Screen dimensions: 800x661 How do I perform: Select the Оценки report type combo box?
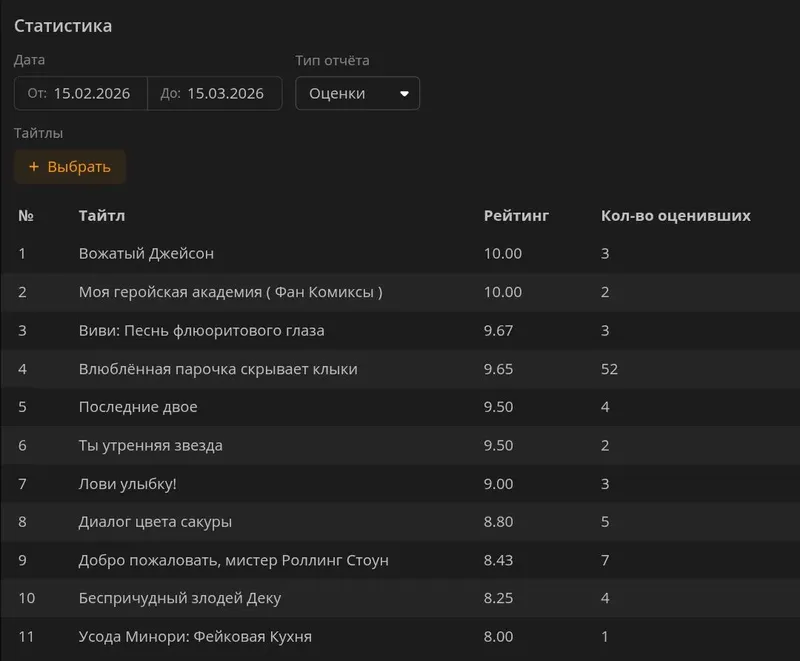click(x=357, y=94)
